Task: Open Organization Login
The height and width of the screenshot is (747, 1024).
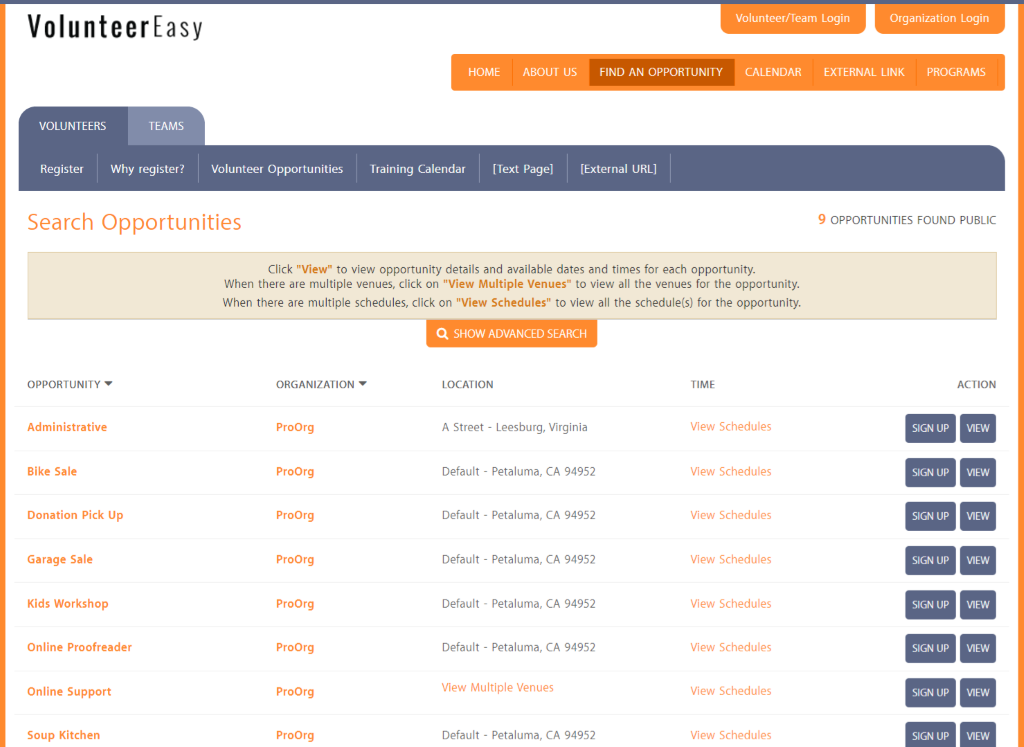Action: [939, 18]
